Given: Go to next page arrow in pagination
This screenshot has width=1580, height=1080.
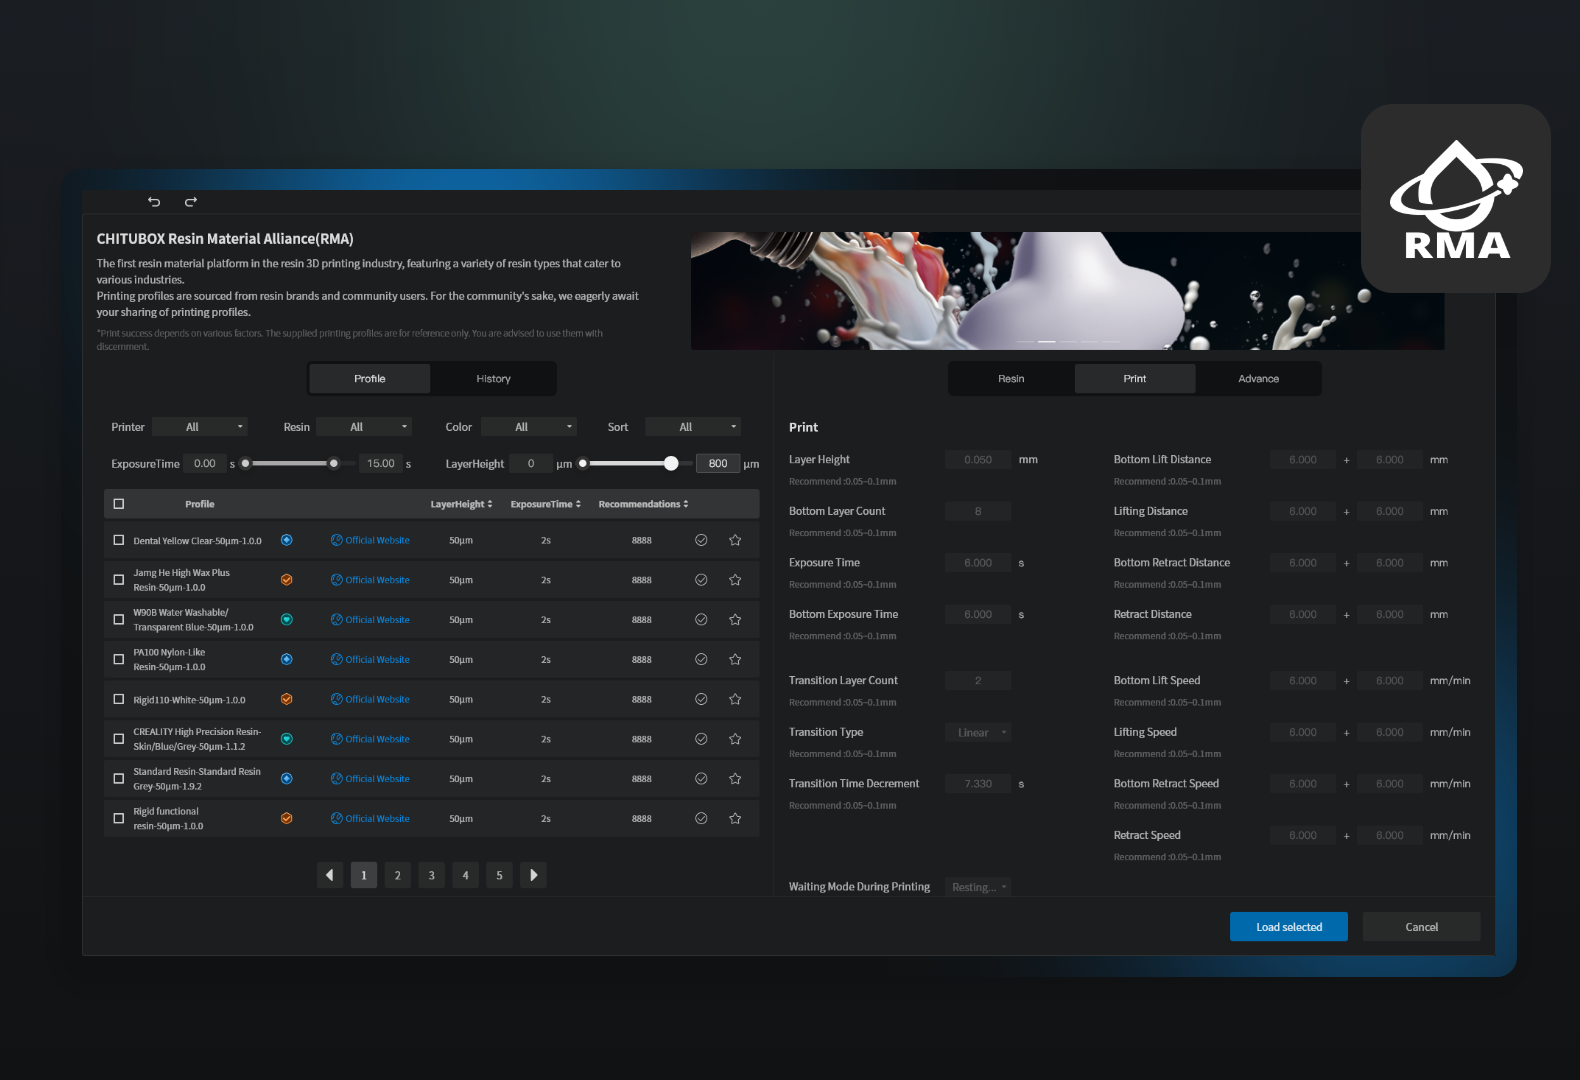Looking at the screenshot, I should (533, 875).
